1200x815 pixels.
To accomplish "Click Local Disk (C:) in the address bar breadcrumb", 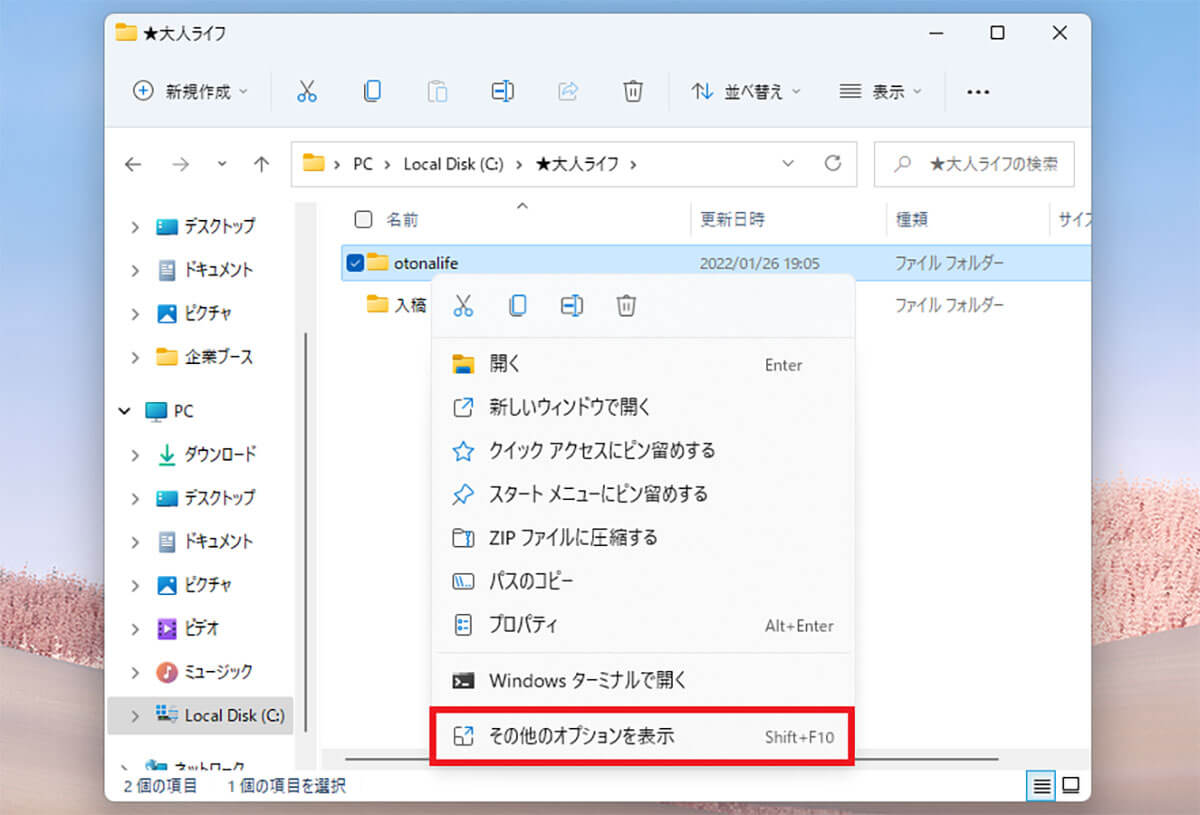I will point(453,164).
